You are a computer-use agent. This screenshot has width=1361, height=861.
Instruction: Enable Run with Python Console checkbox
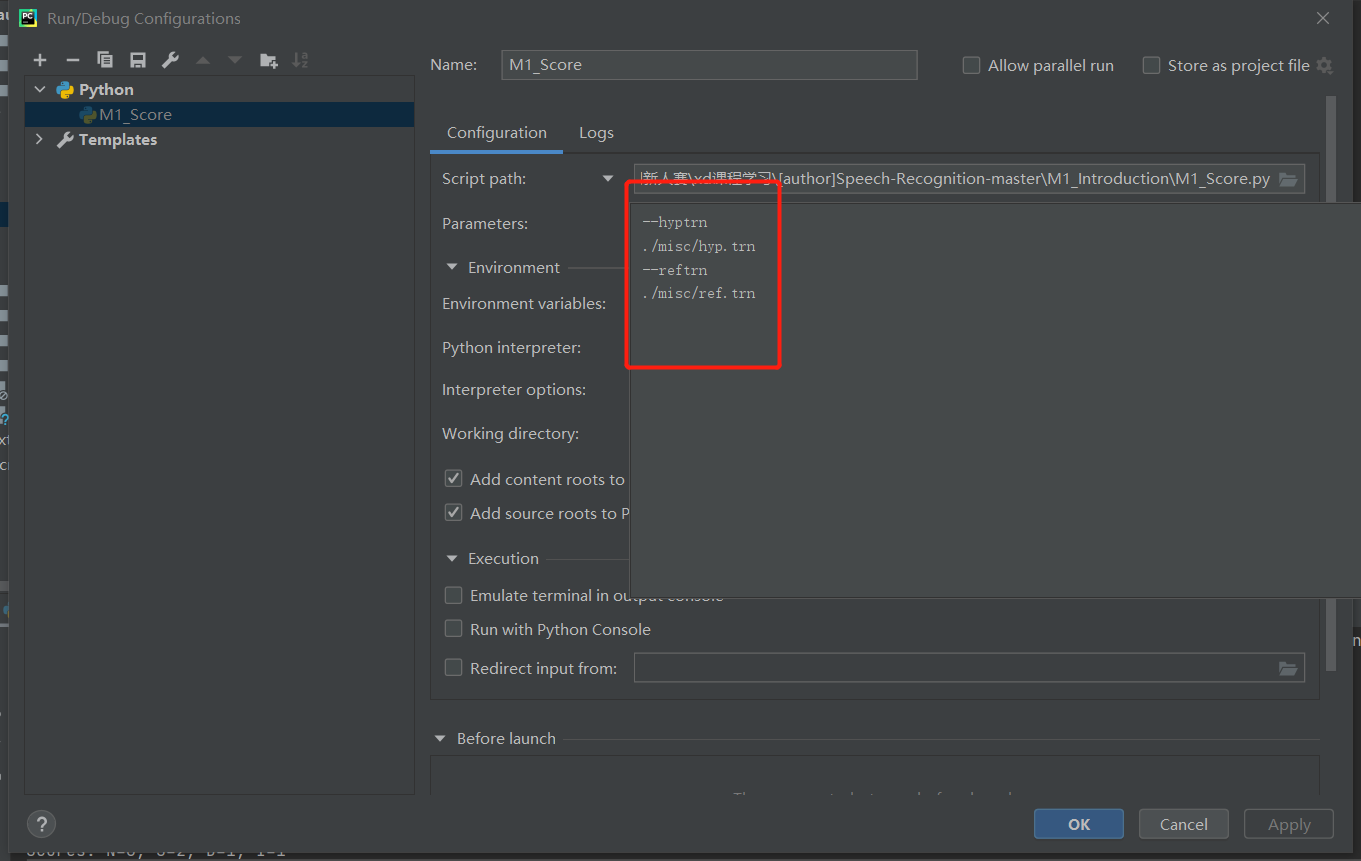click(453, 629)
